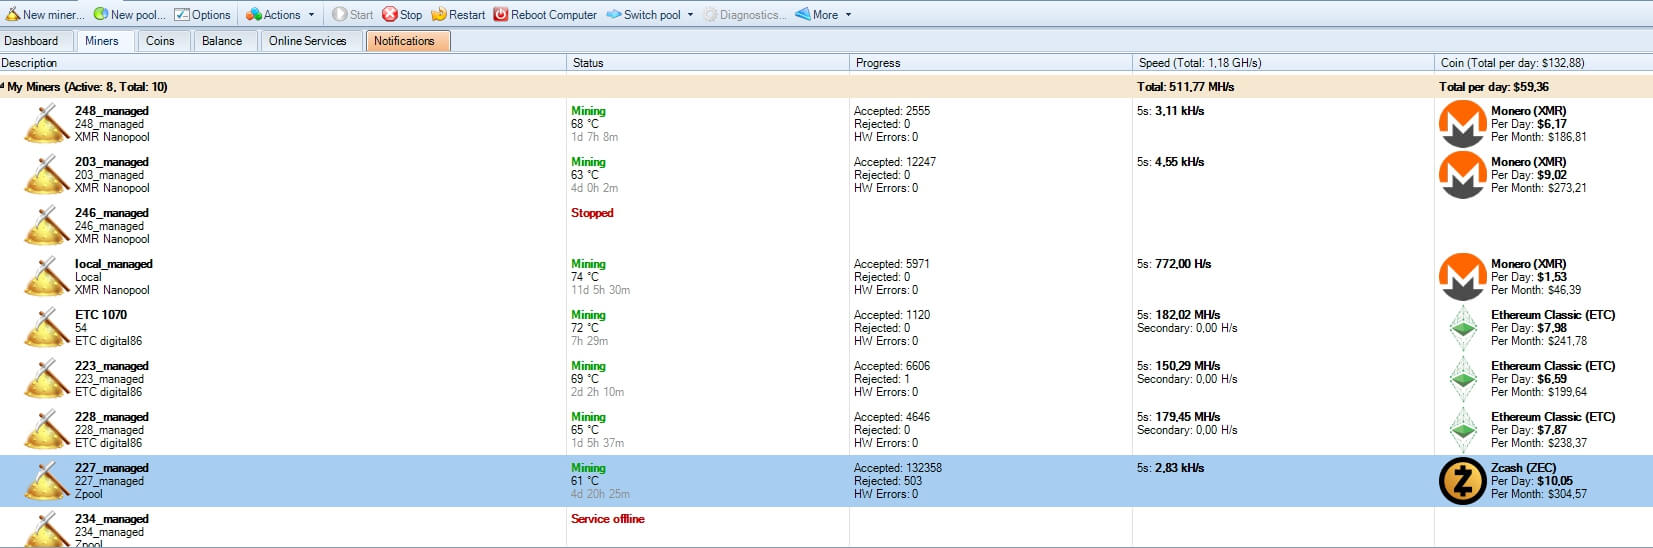Click the red Stop icon
1653x548 pixels.
tap(390, 14)
